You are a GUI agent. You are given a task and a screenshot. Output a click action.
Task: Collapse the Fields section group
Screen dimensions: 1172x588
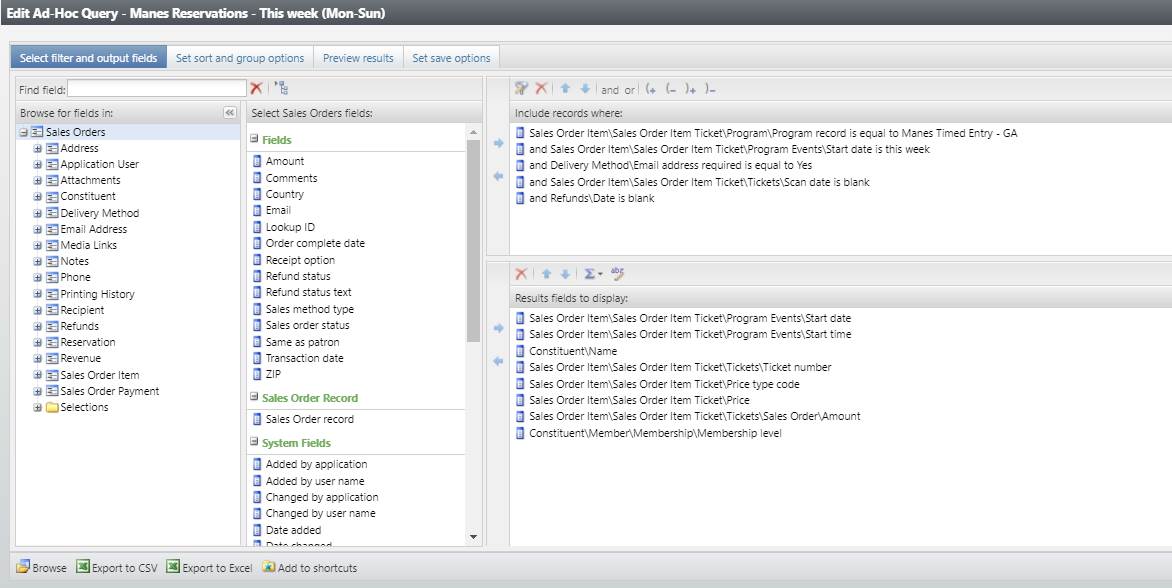(x=254, y=140)
